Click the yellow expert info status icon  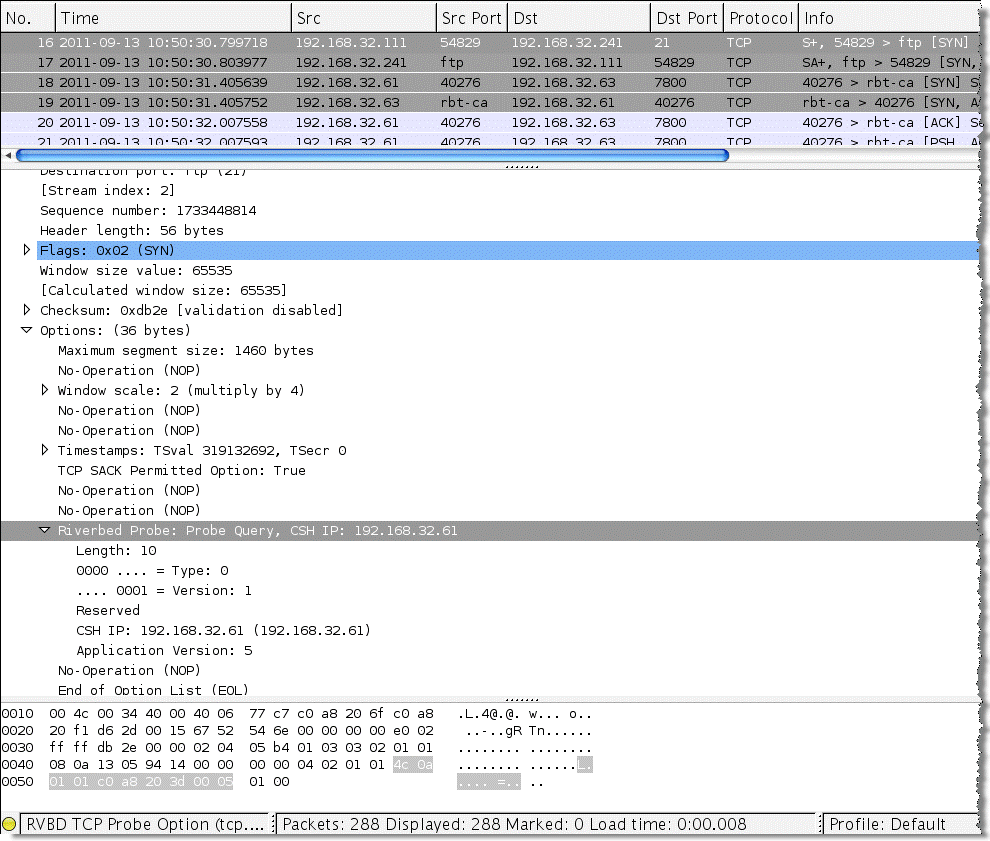pyautogui.click(x=9, y=824)
